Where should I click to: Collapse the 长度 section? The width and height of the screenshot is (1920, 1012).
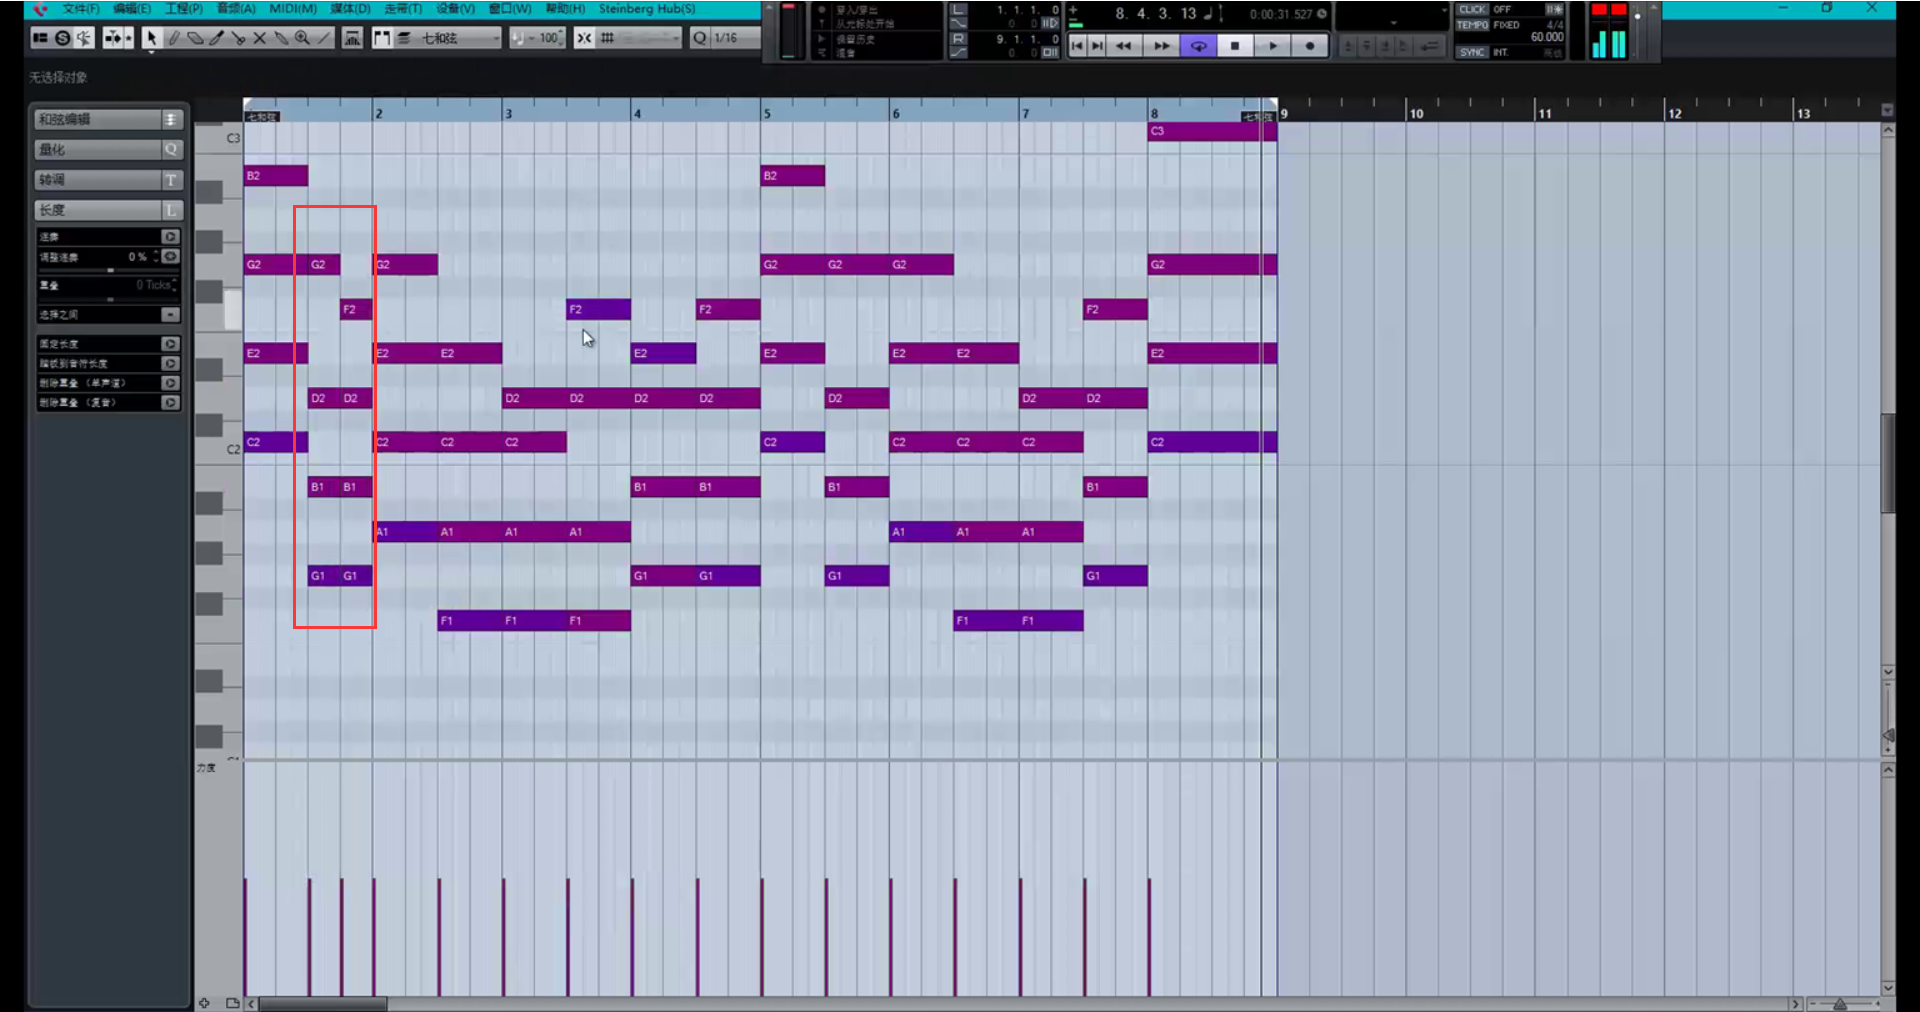click(108, 209)
